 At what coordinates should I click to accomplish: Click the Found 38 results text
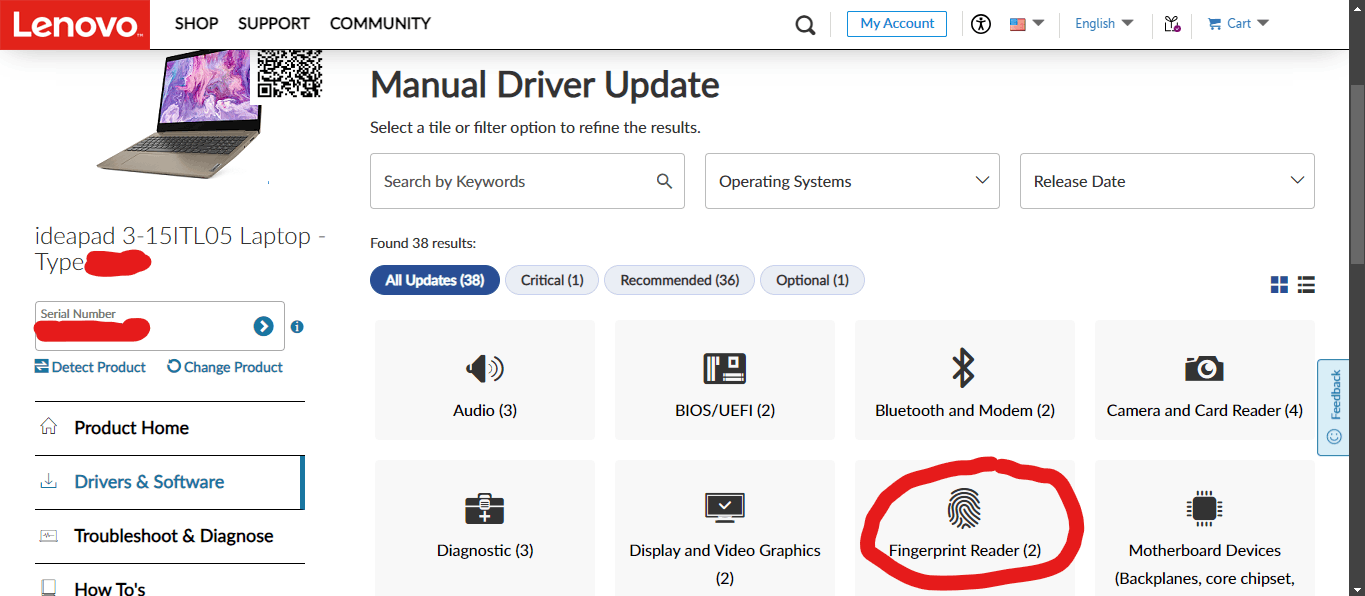click(x=423, y=243)
